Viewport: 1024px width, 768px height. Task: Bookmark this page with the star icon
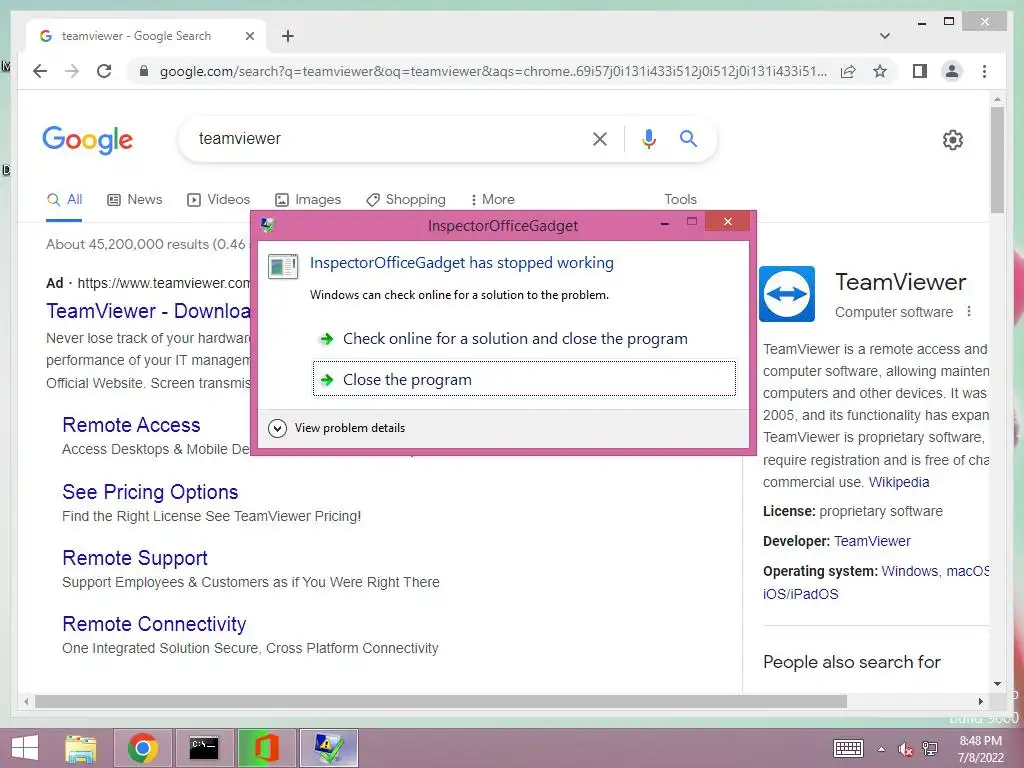pos(880,71)
